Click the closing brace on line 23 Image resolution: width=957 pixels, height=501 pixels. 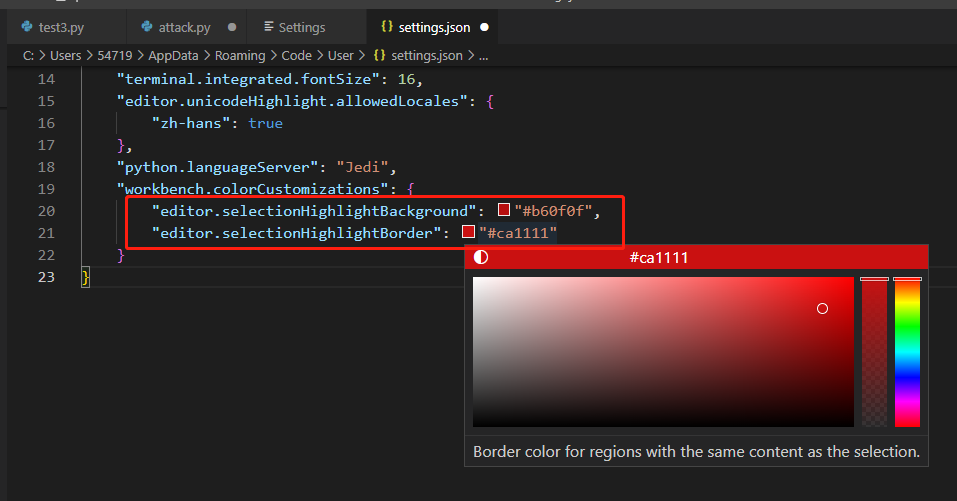coord(86,277)
